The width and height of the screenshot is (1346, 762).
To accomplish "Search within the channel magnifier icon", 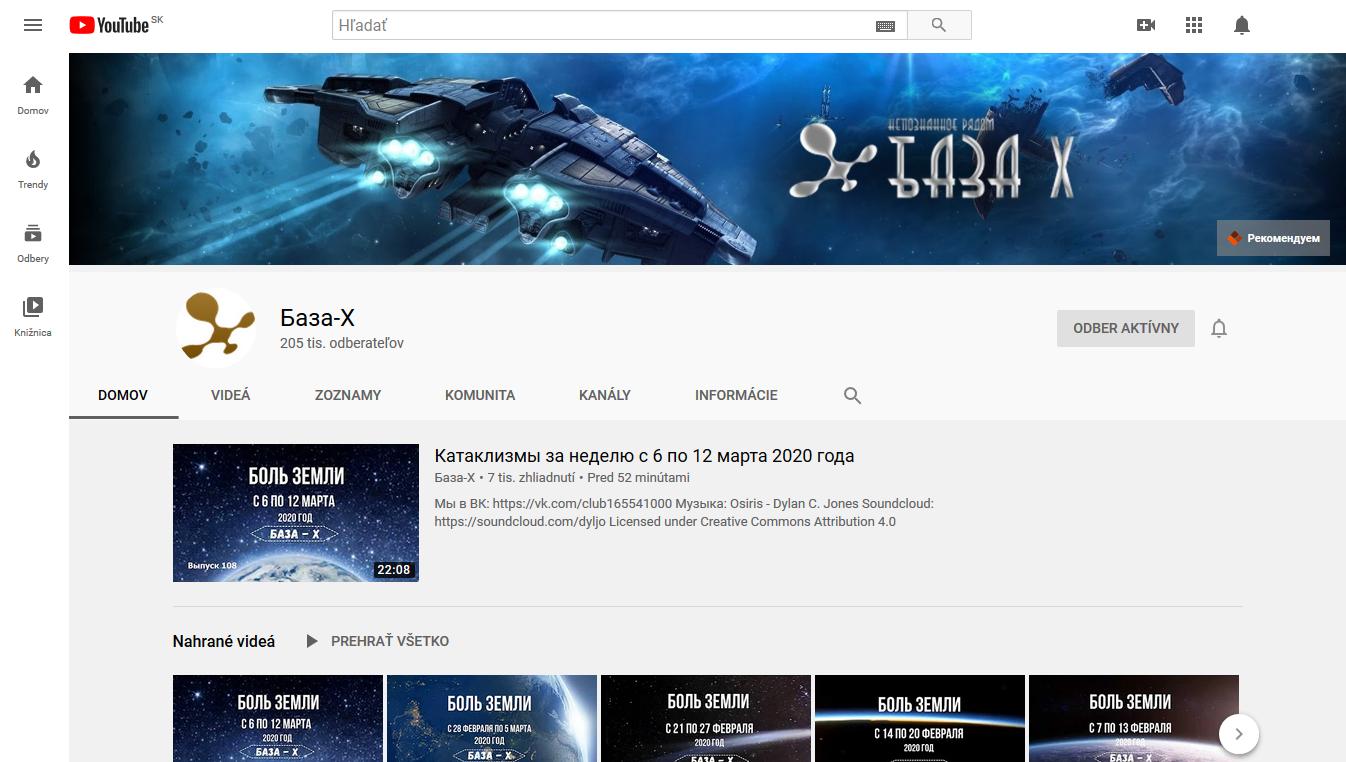I will tap(852, 395).
